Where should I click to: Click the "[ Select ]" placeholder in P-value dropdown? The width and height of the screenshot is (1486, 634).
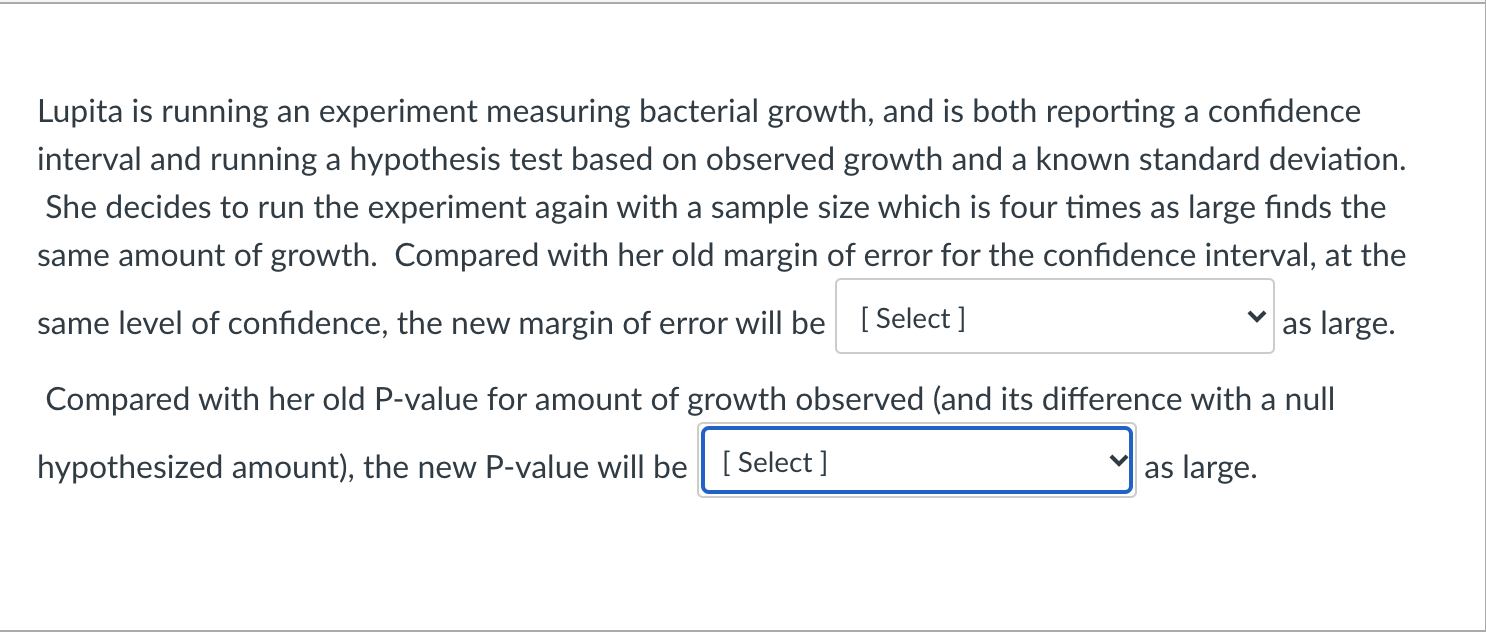[x=774, y=463]
